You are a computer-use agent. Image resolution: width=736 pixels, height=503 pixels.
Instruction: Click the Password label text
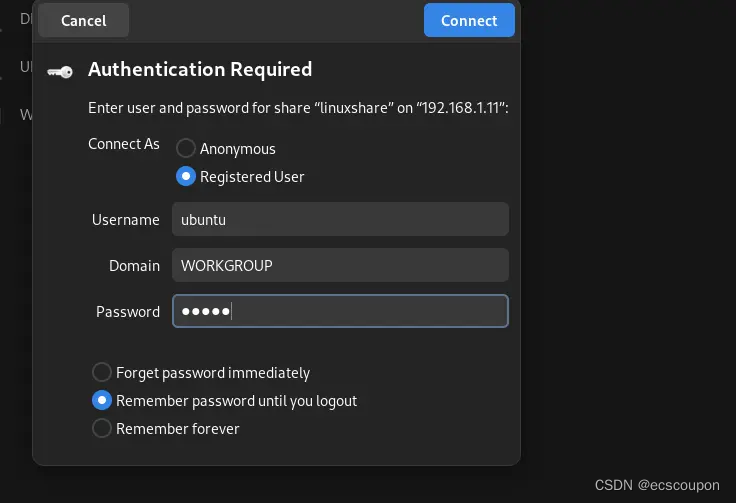click(128, 312)
